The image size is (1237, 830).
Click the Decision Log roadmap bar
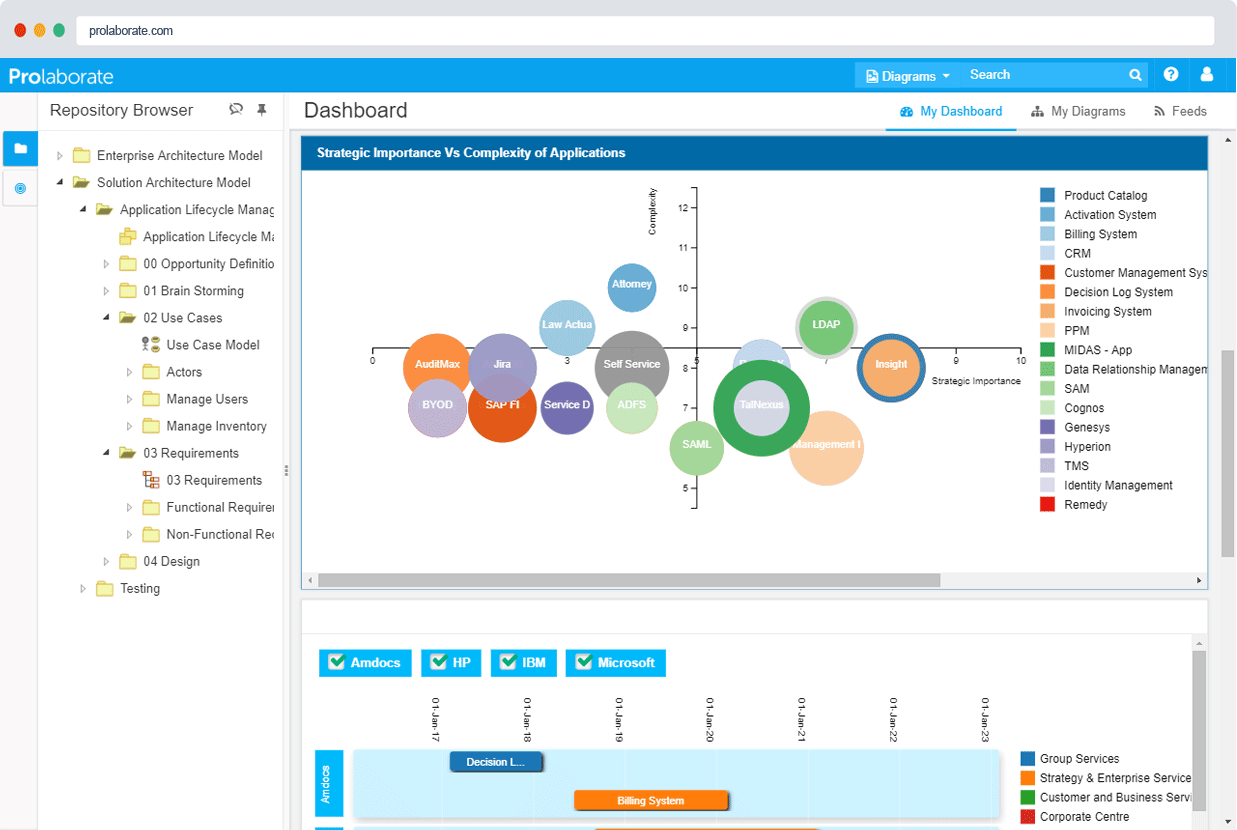coord(496,762)
